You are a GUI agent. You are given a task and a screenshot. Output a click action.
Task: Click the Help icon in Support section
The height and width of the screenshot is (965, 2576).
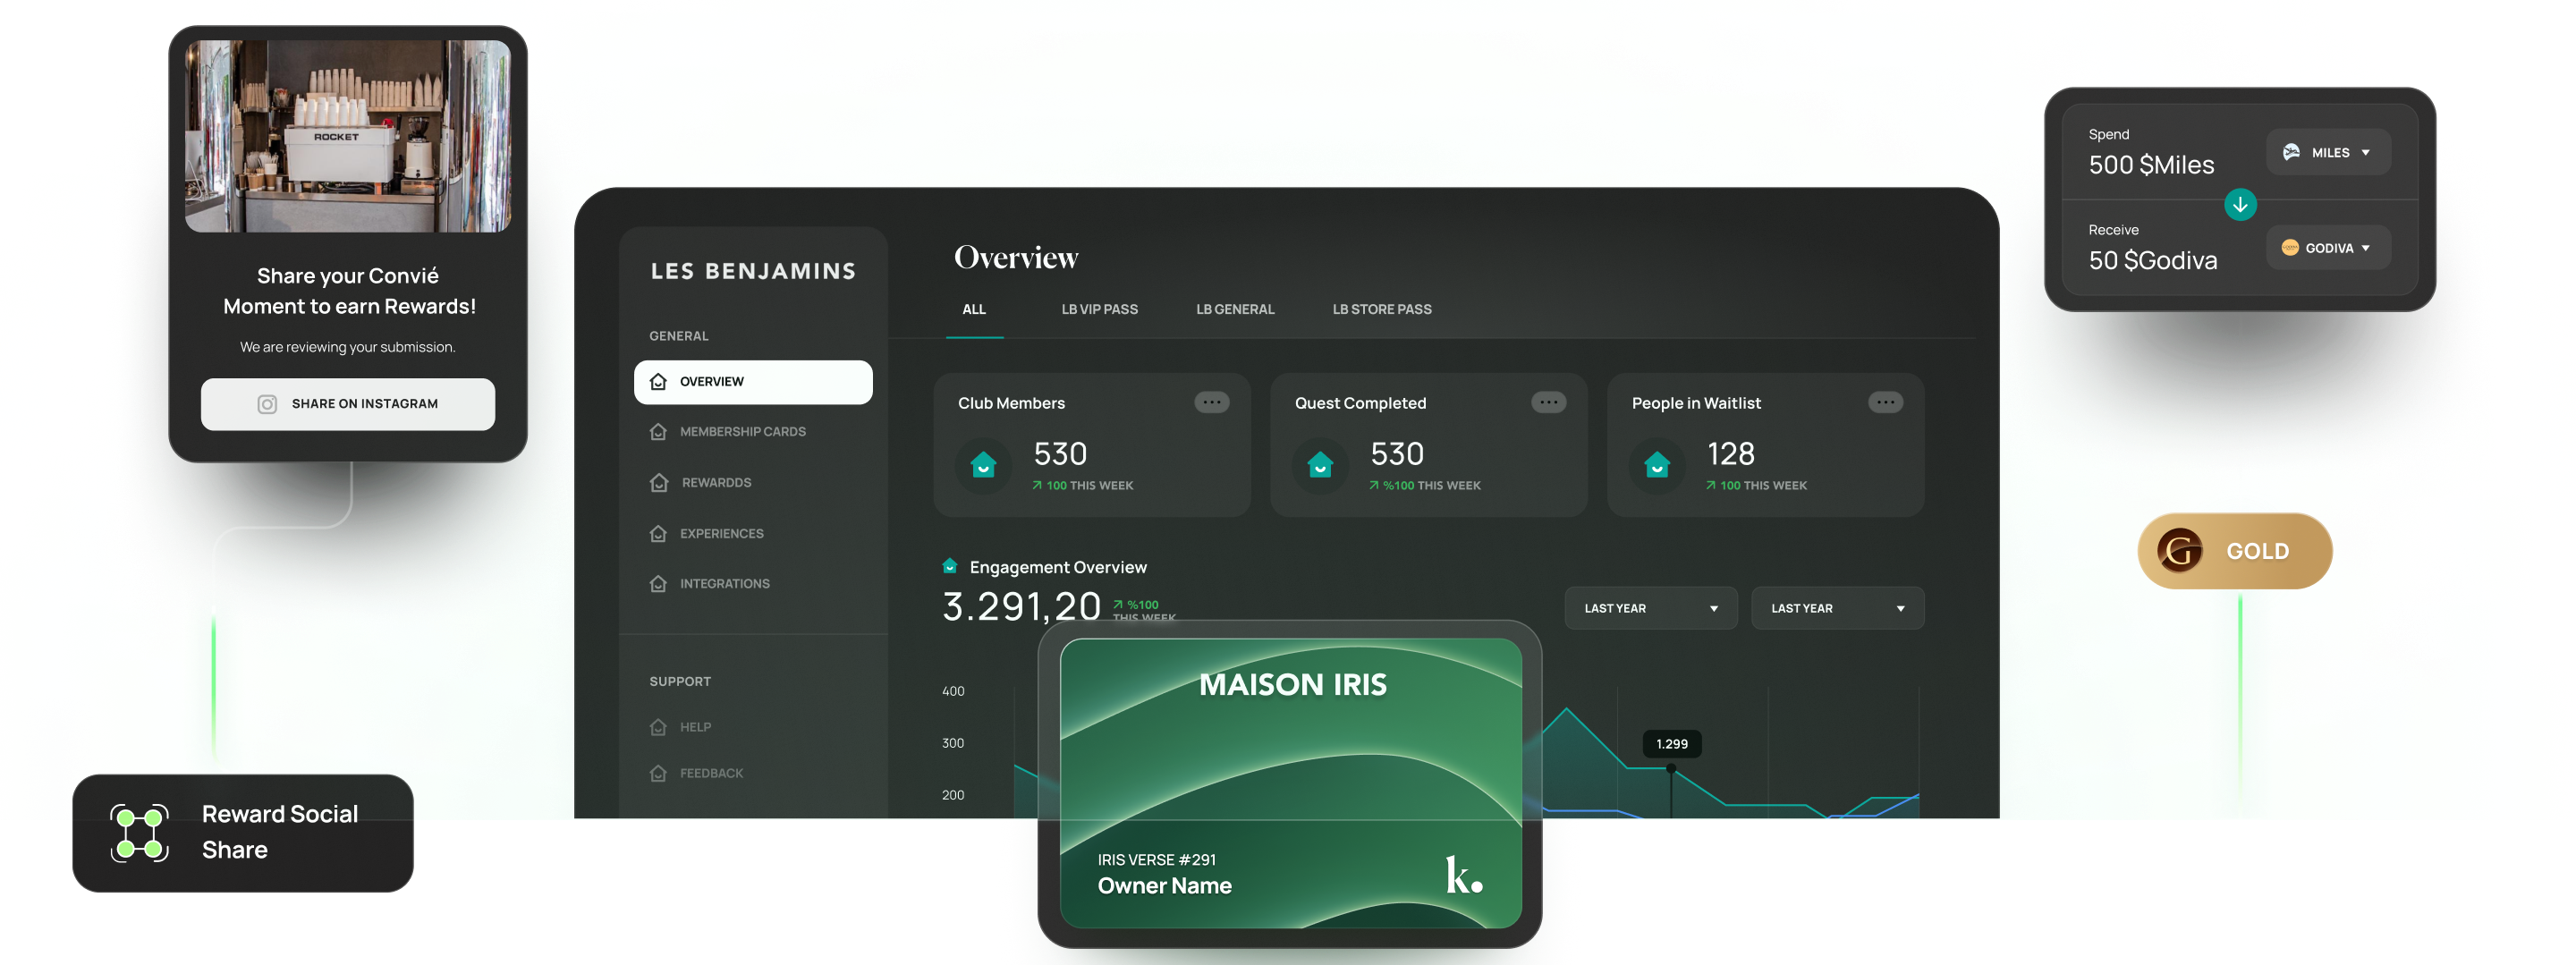pos(658,727)
